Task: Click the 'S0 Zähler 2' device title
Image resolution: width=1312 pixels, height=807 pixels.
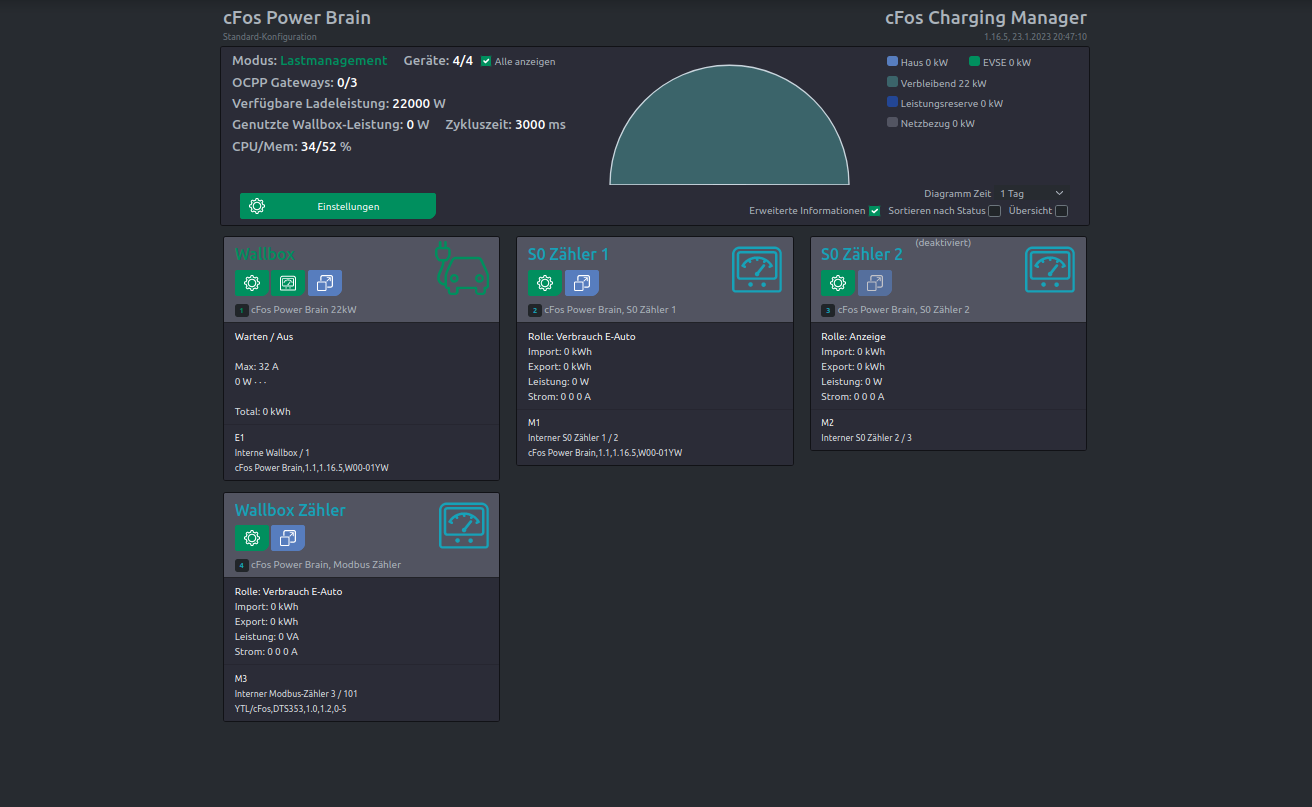Action: [x=862, y=254]
